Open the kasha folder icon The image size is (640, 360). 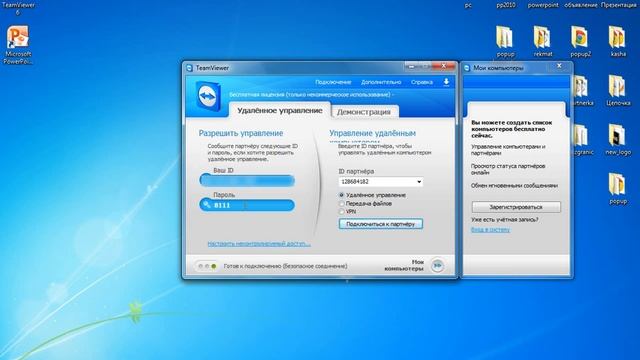point(618,41)
